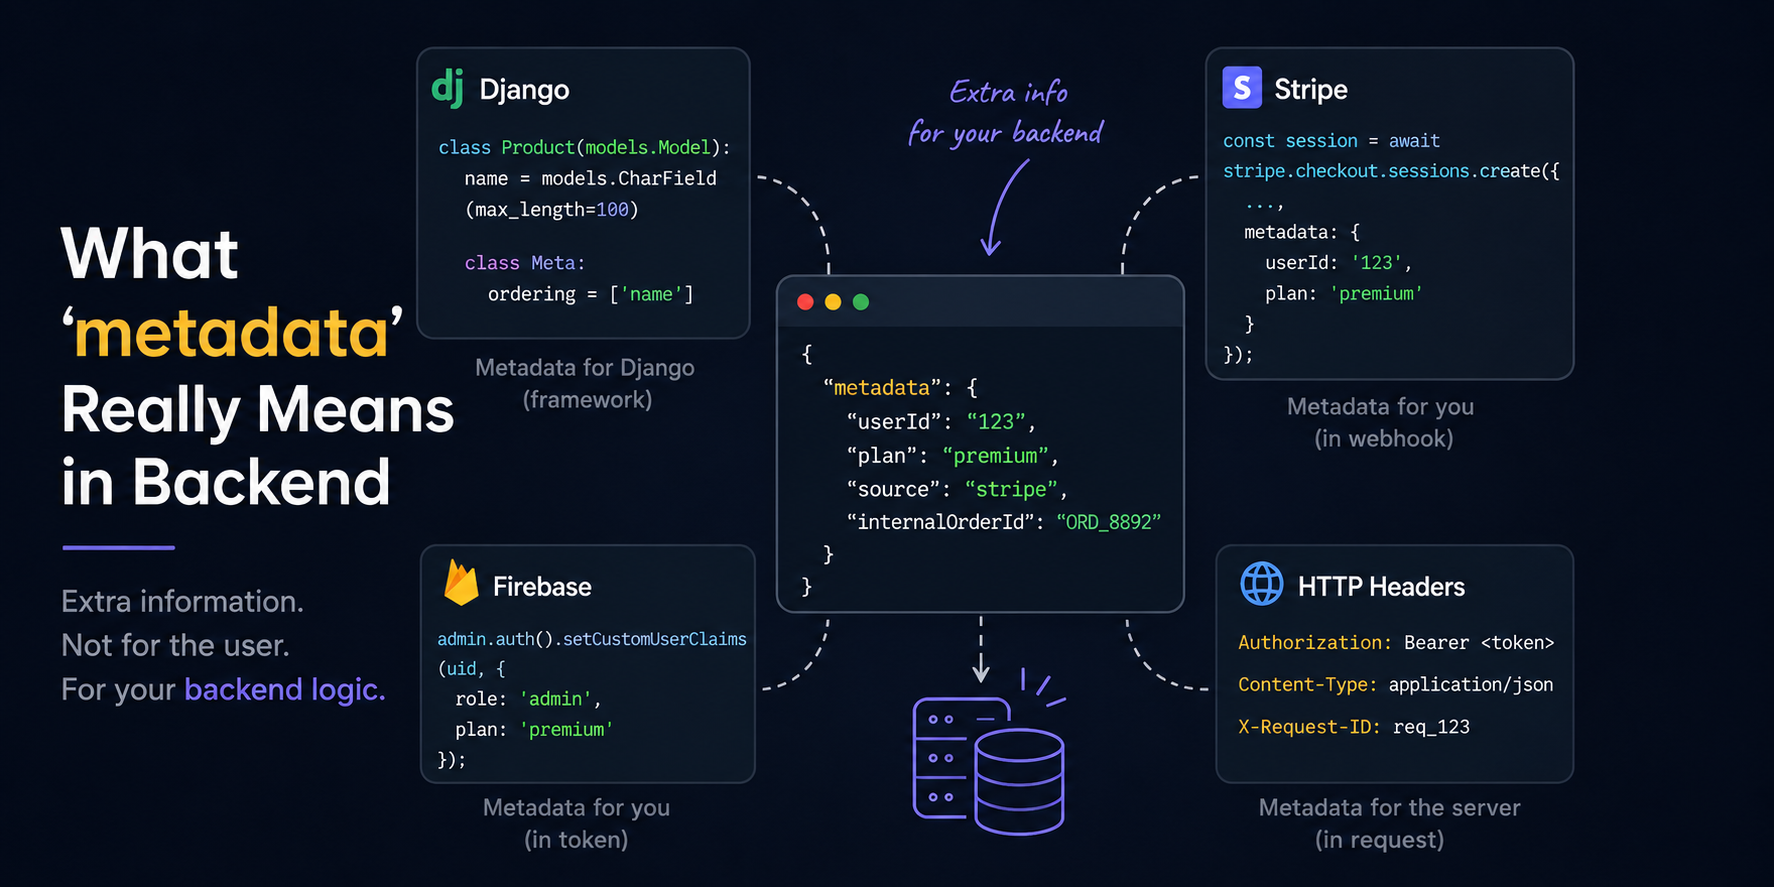Click the yellow window dot
This screenshot has width=1774, height=887.
point(833,302)
